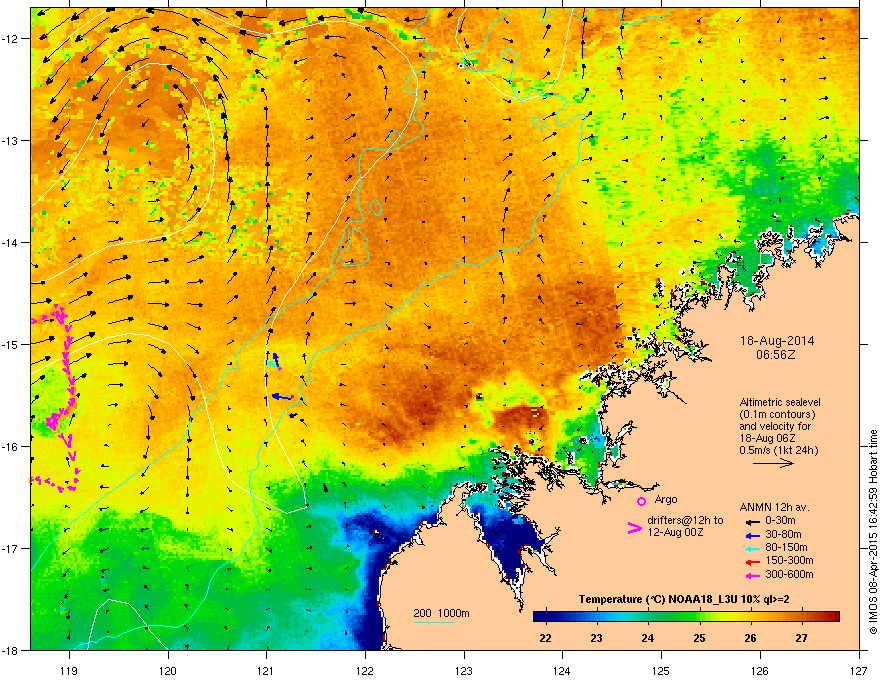Click the latitude axis label -12
This screenshot has height=680, width=880.
coord(11,39)
